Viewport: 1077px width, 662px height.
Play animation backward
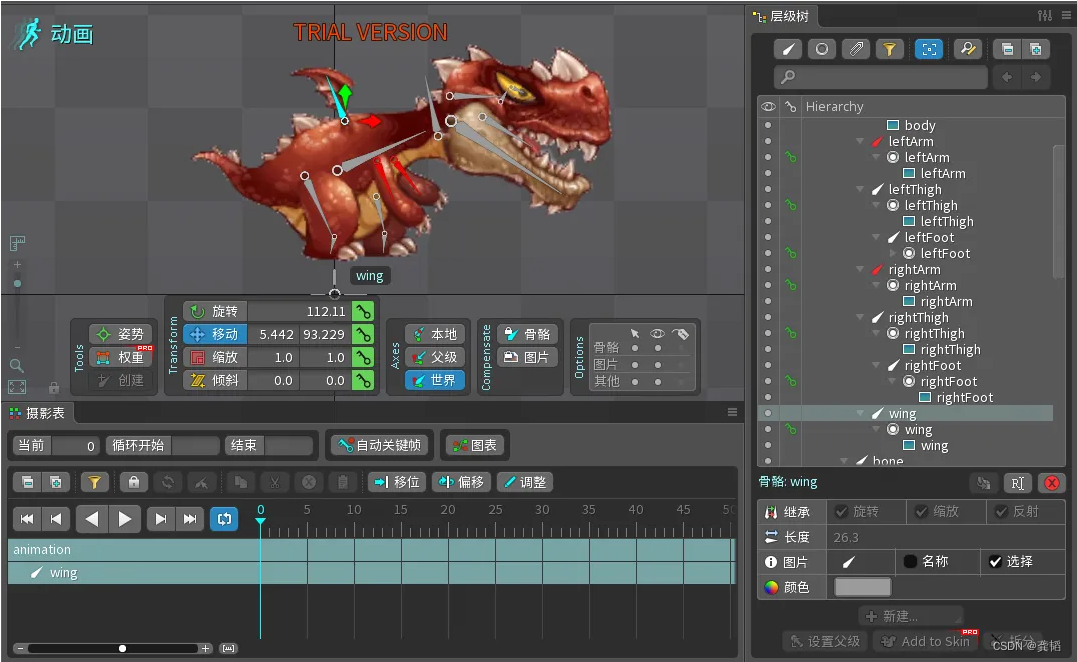pos(92,519)
